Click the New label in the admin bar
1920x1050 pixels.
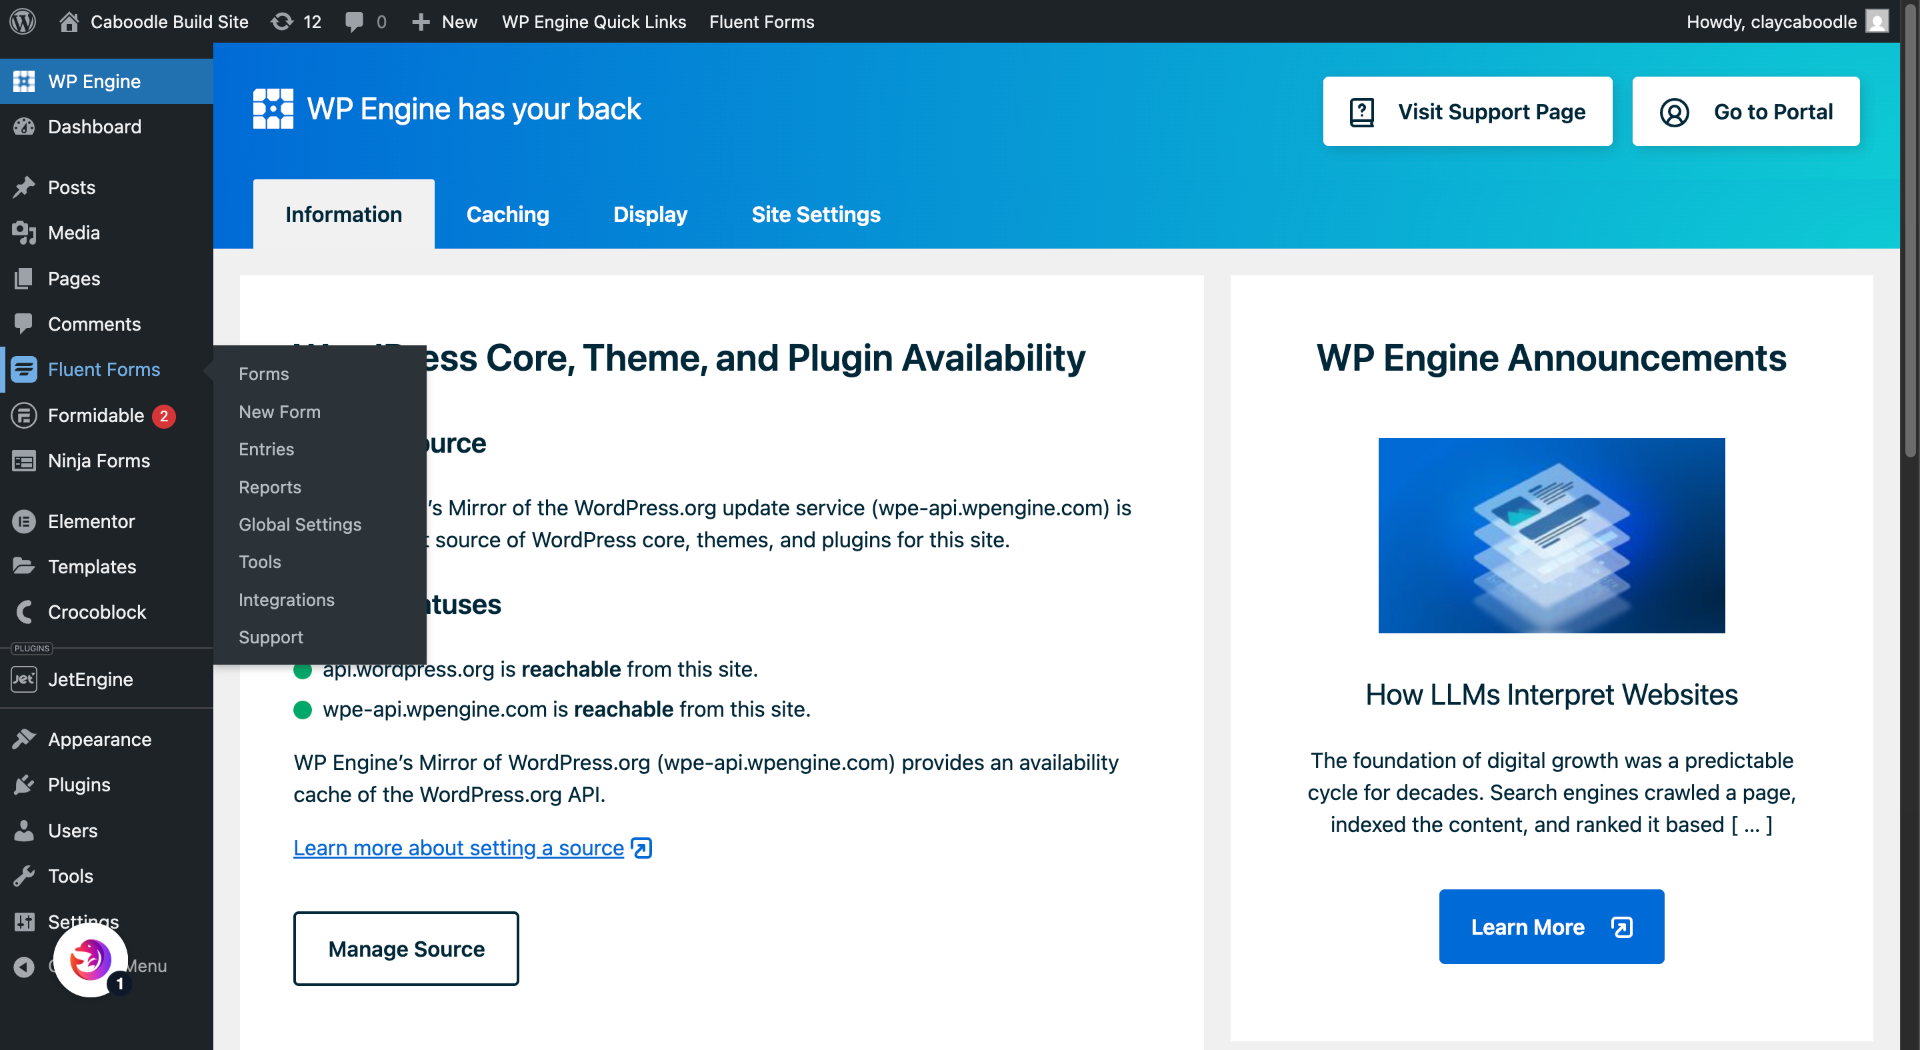click(x=459, y=21)
